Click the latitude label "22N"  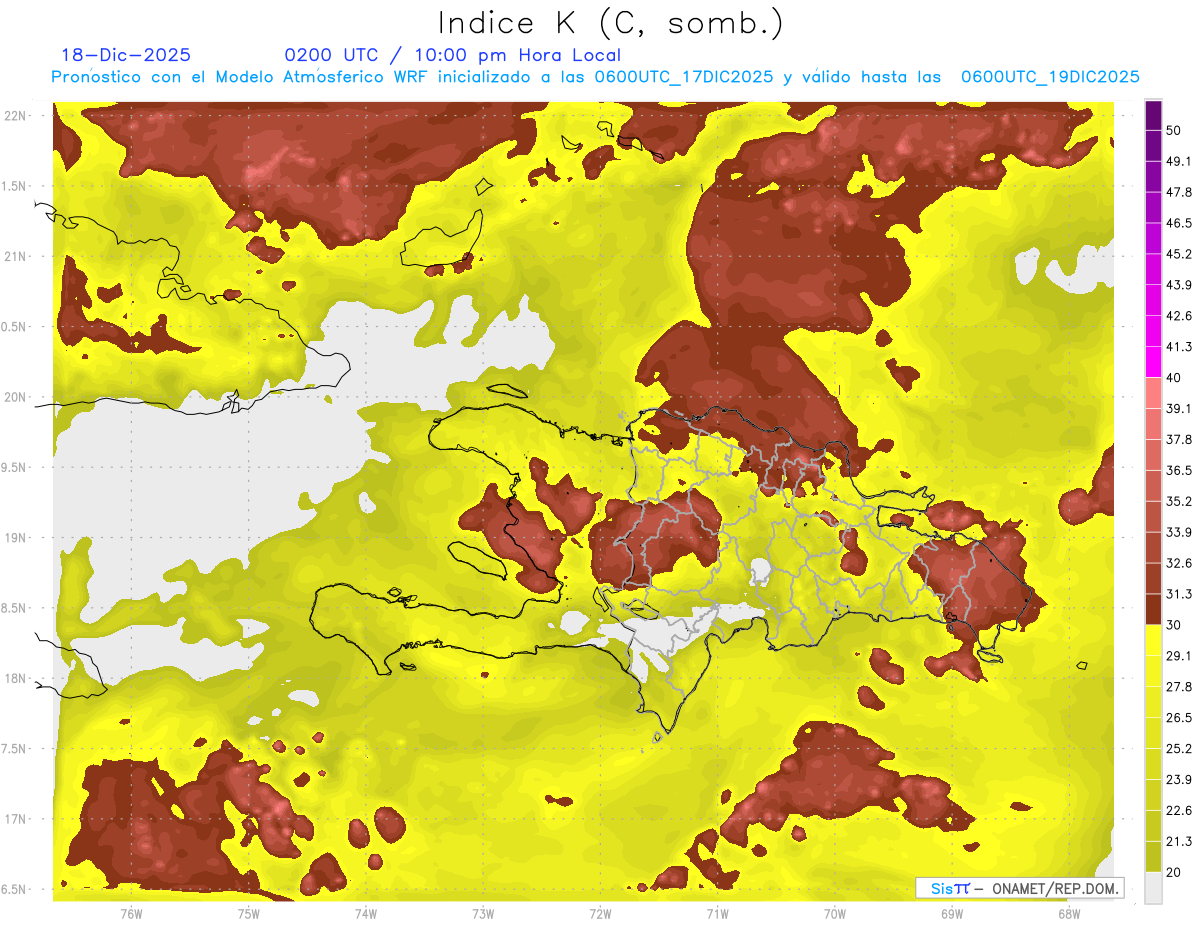pyautogui.click(x=17, y=116)
